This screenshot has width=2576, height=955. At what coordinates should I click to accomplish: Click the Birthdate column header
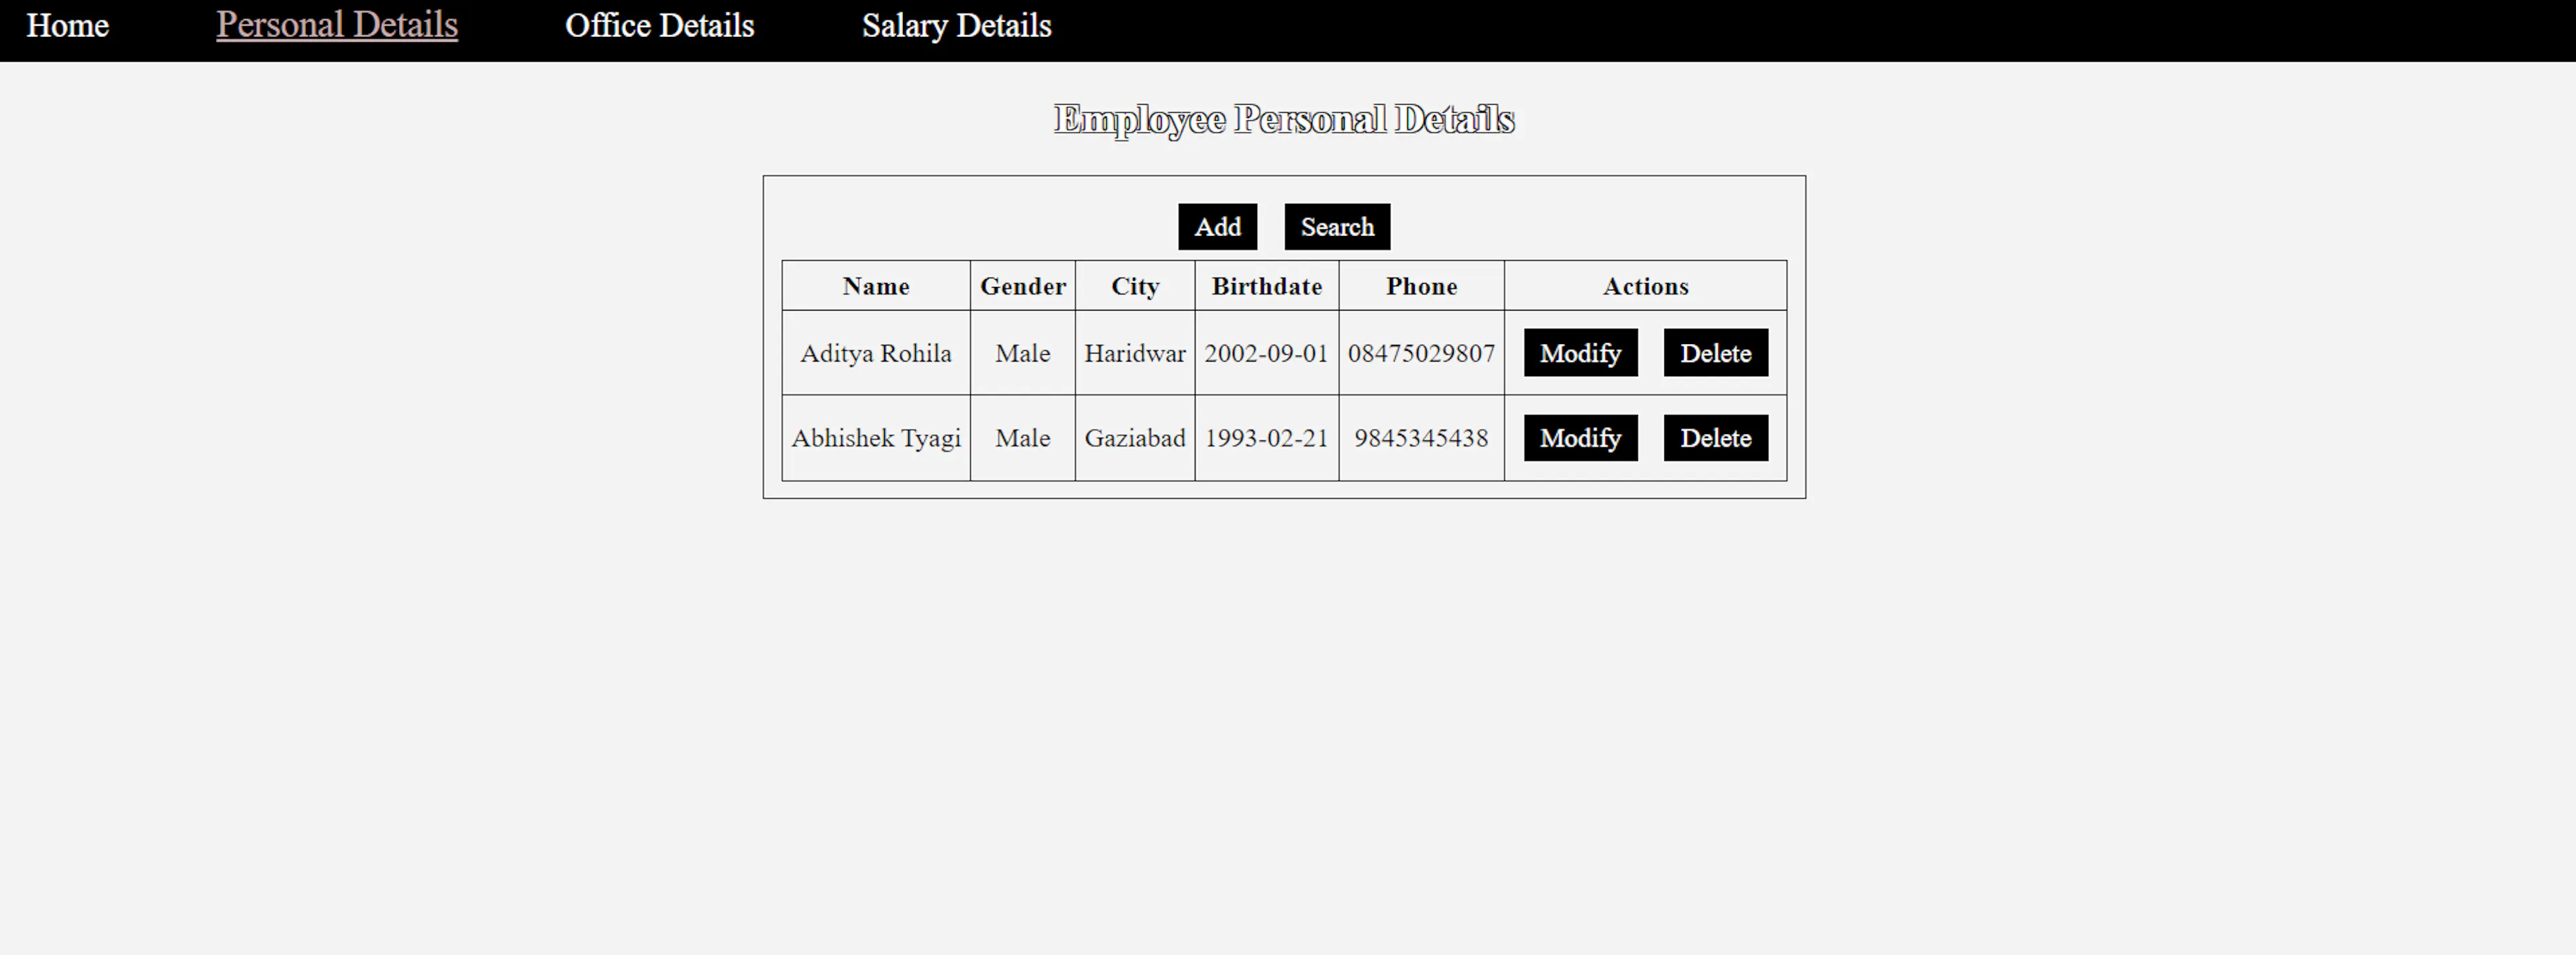[1266, 287]
